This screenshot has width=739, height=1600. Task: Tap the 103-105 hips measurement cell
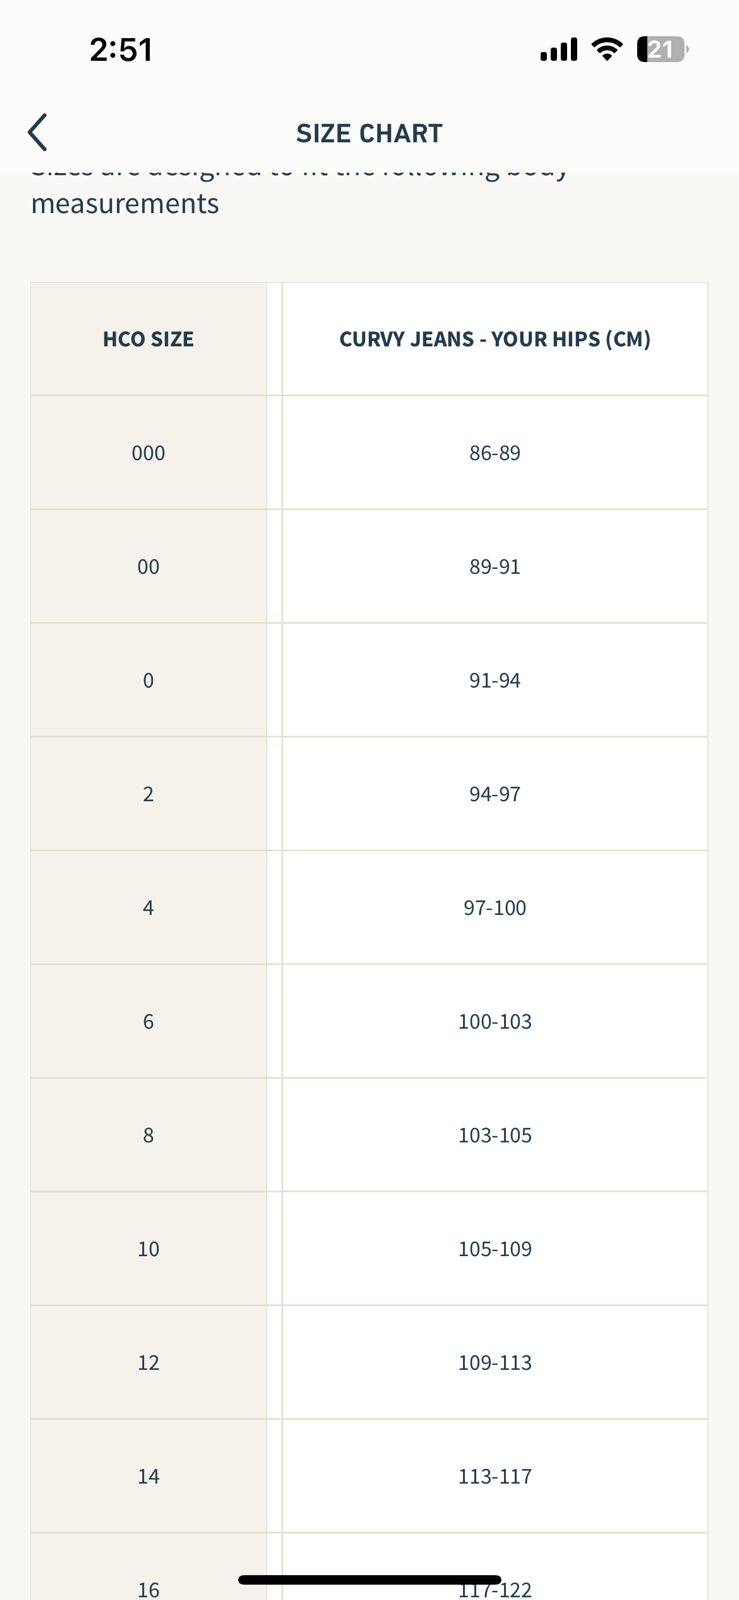(495, 1135)
